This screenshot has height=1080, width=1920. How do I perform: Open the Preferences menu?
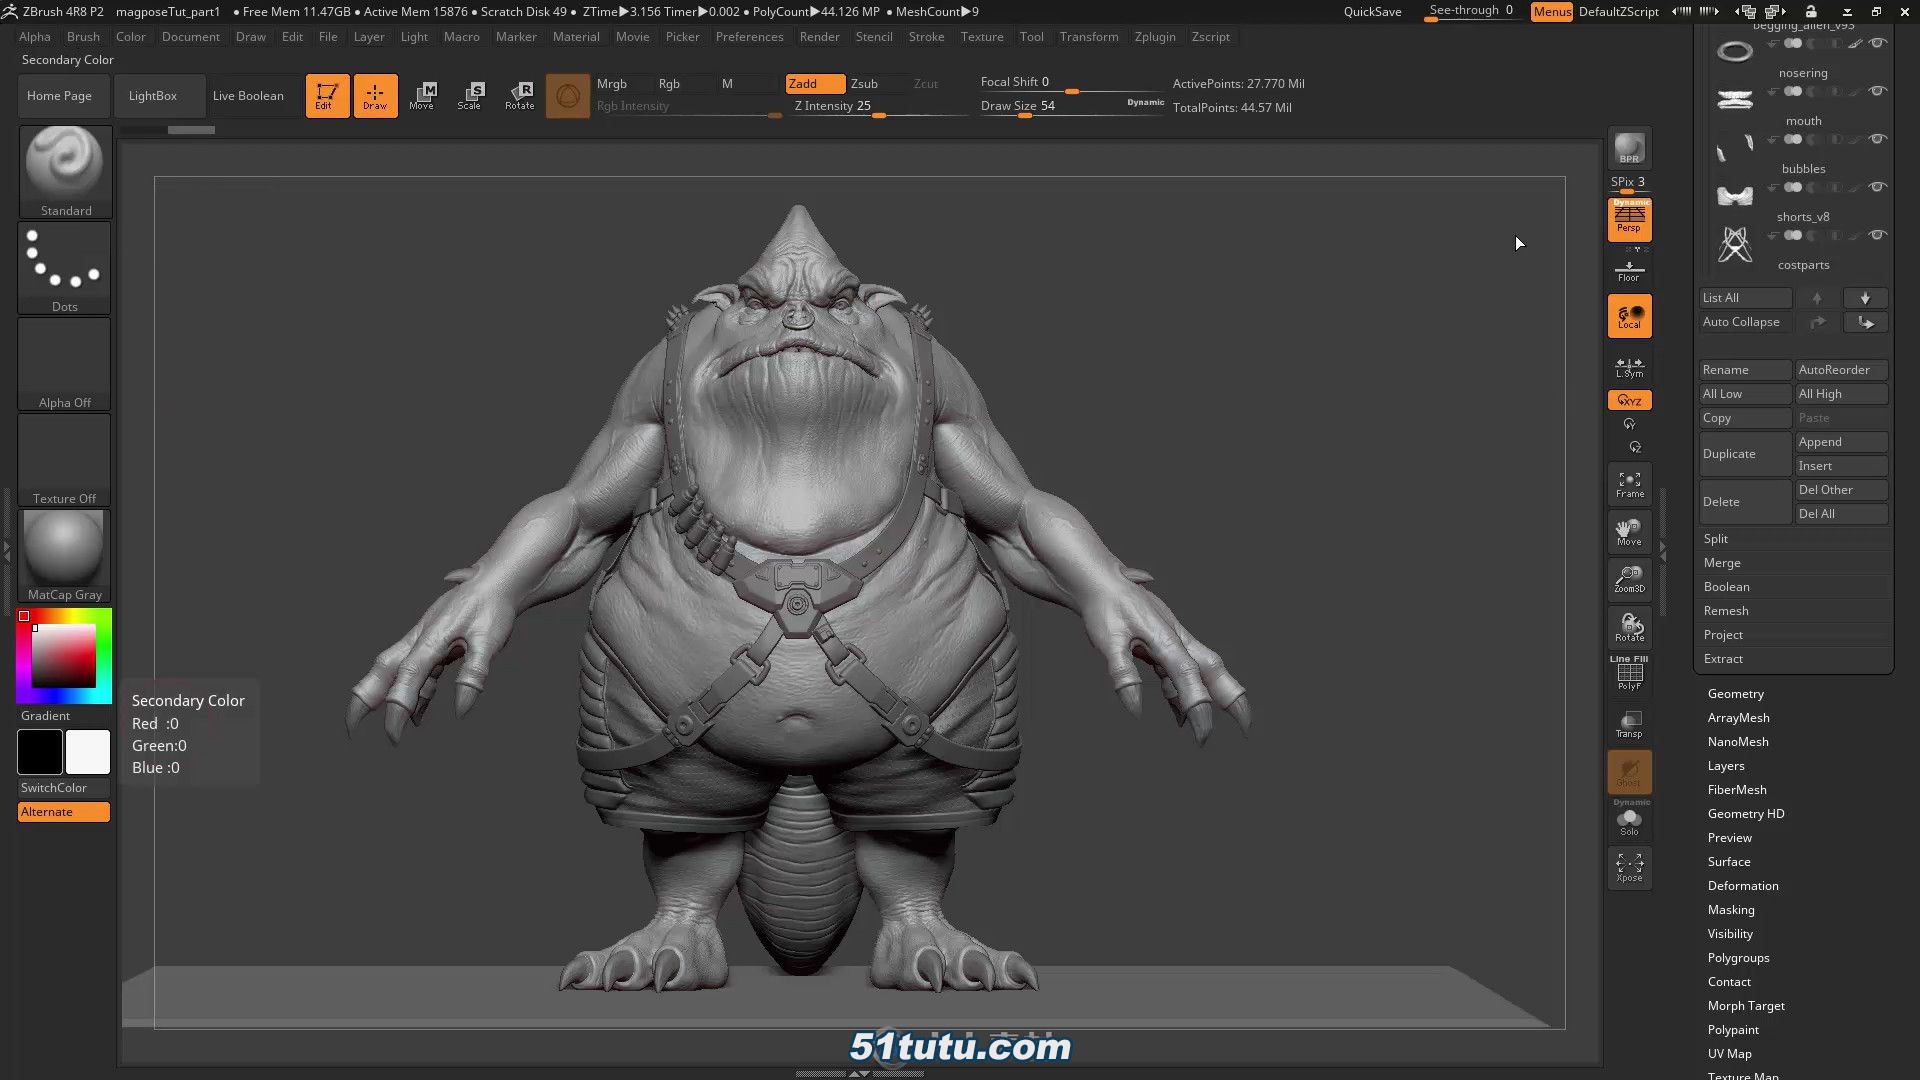(x=749, y=37)
